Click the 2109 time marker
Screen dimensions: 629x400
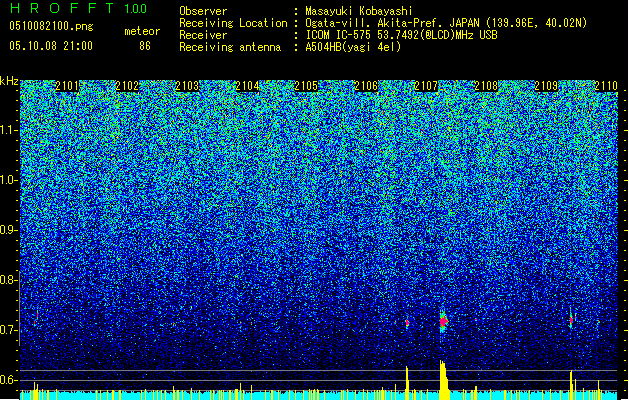click(x=546, y=86)
